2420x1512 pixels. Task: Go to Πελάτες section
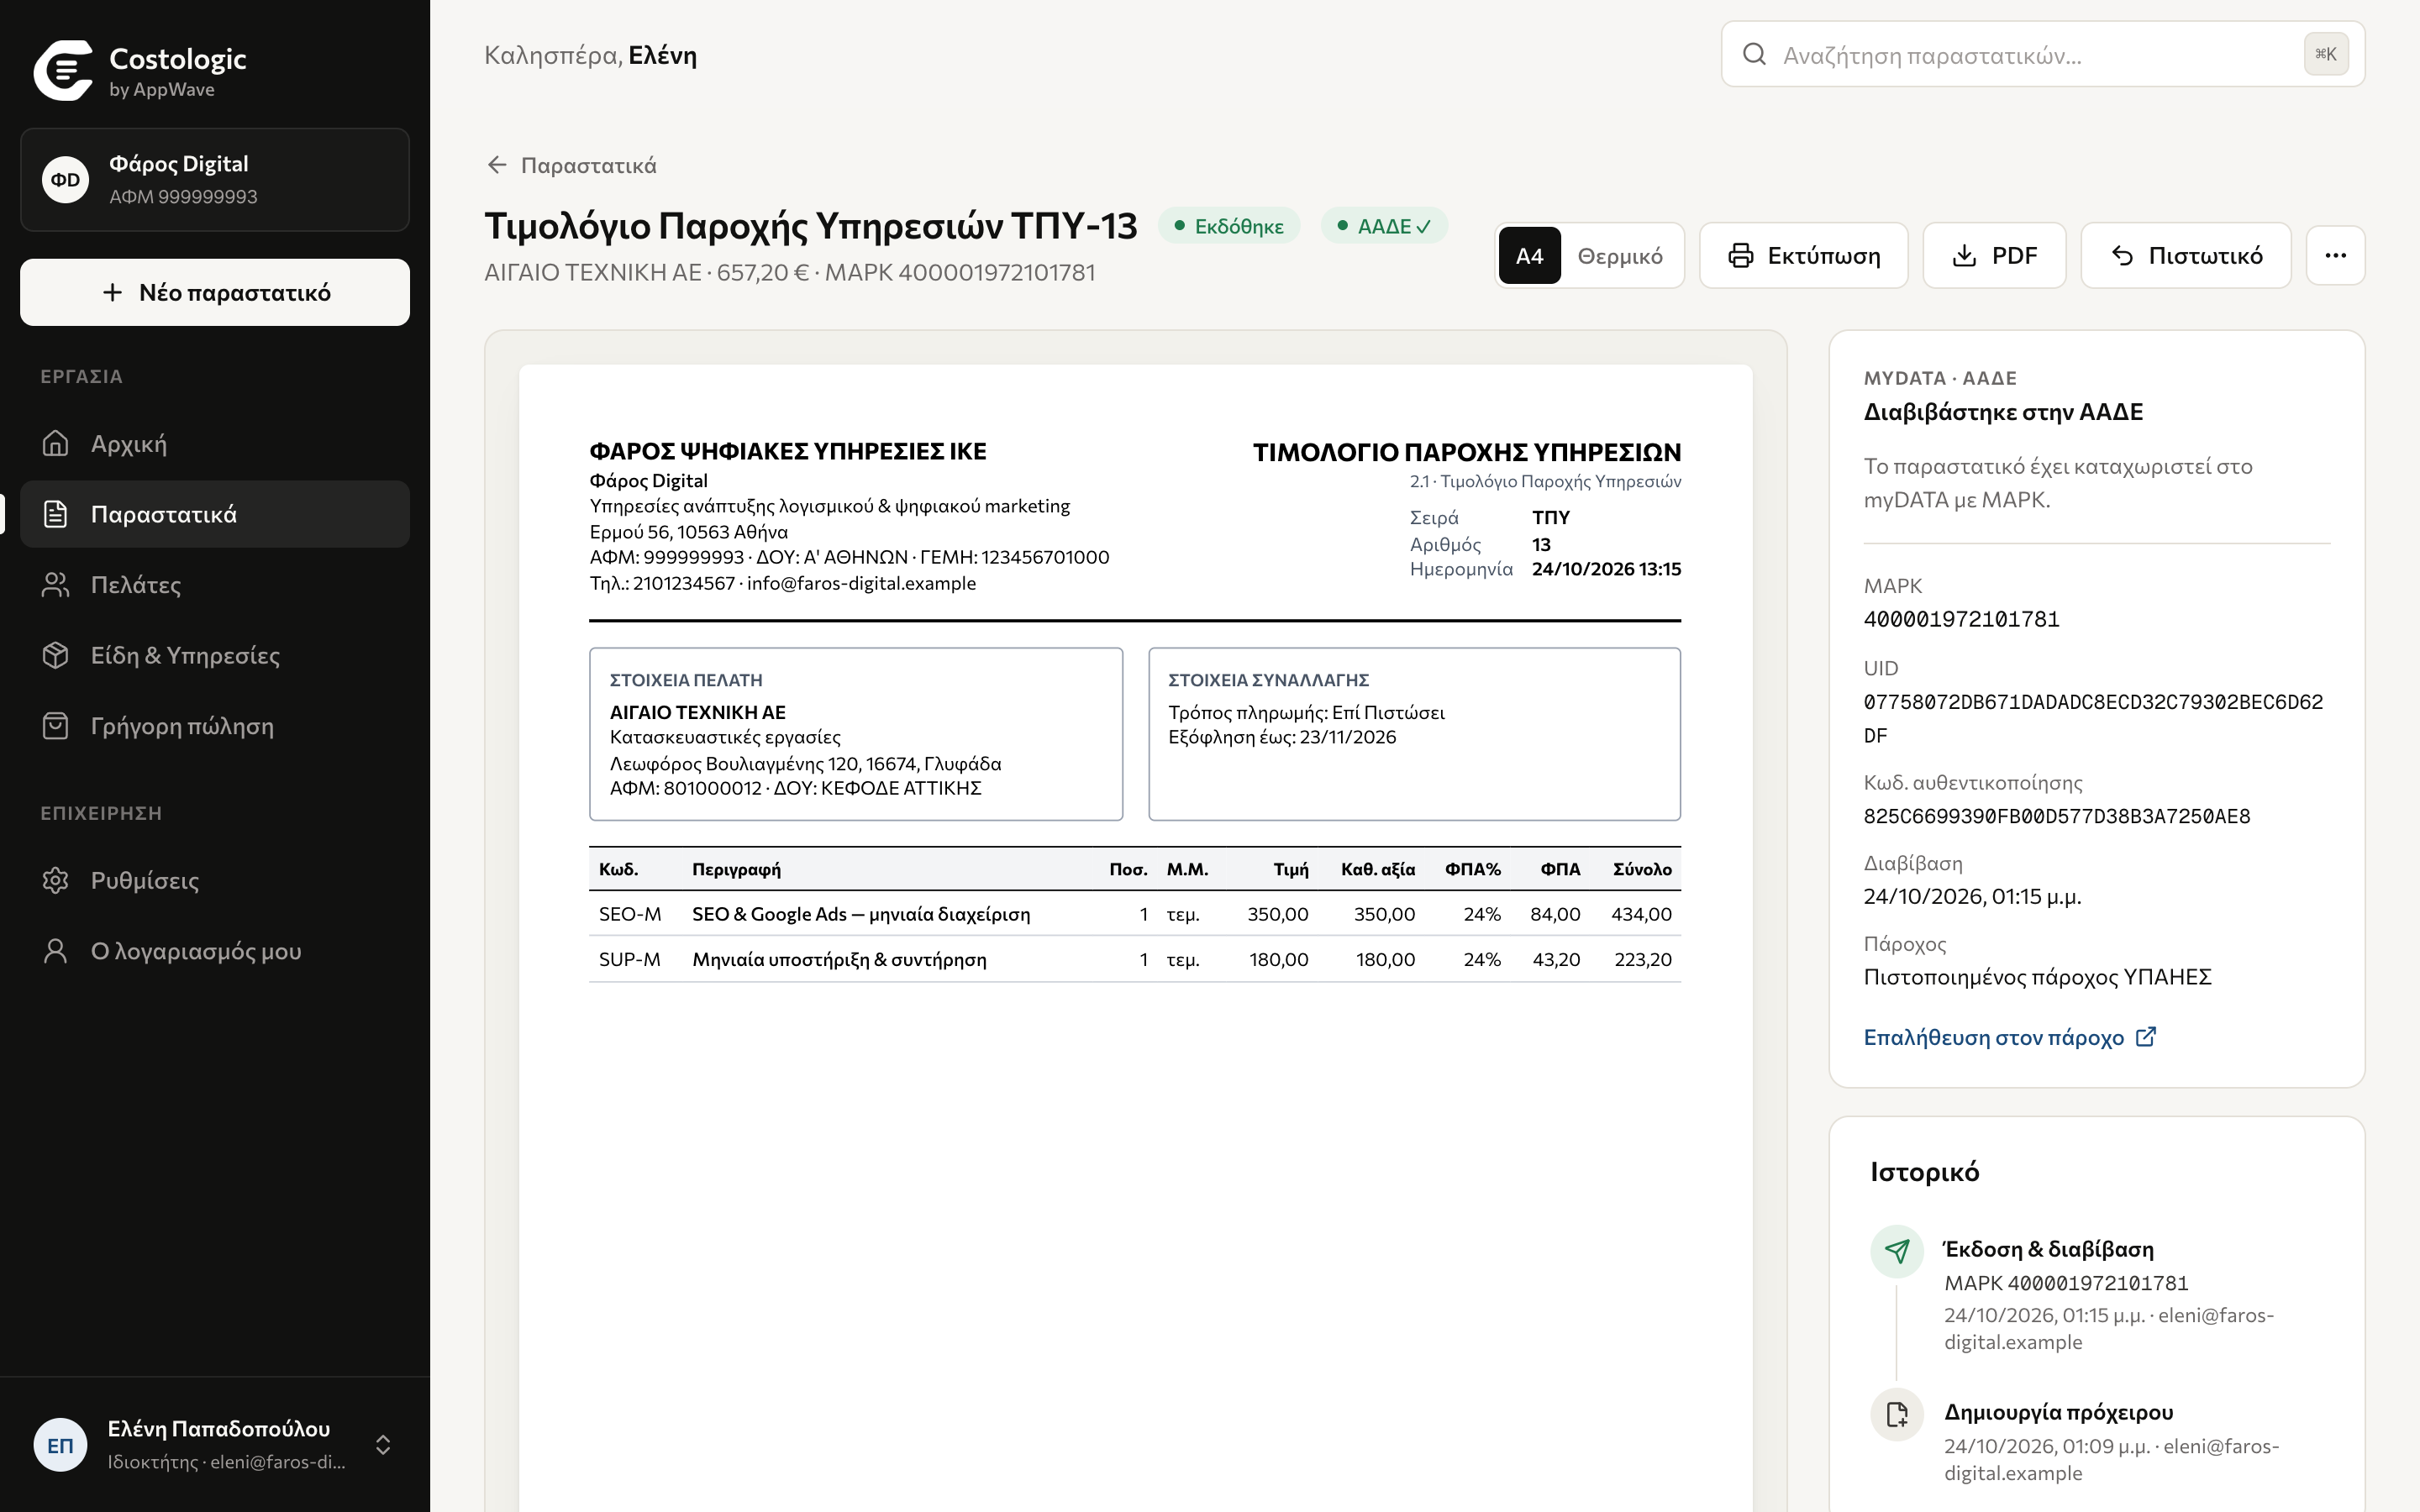coord(215,585)
